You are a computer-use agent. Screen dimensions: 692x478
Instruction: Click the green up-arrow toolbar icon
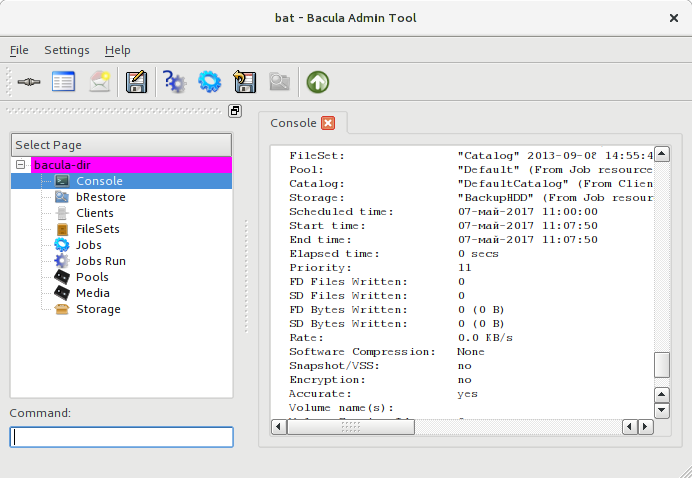coord(318,82)
